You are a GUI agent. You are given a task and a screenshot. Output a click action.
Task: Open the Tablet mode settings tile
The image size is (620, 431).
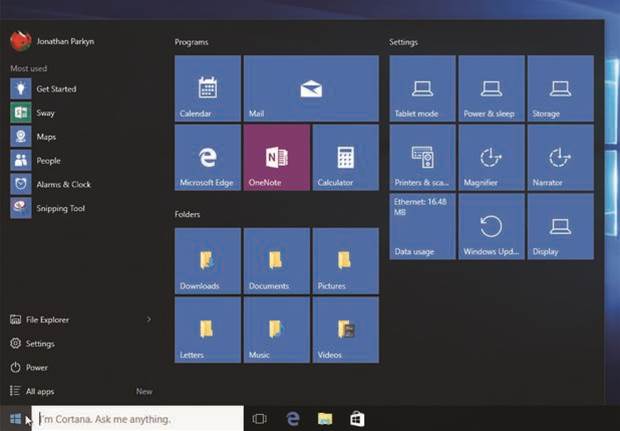pyautogui.click(x=422, y=88)
